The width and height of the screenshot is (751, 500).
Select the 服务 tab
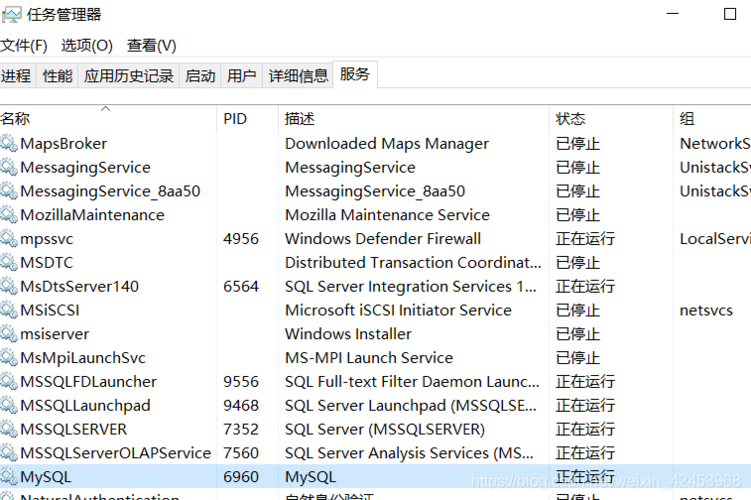(x=355, y=74)
